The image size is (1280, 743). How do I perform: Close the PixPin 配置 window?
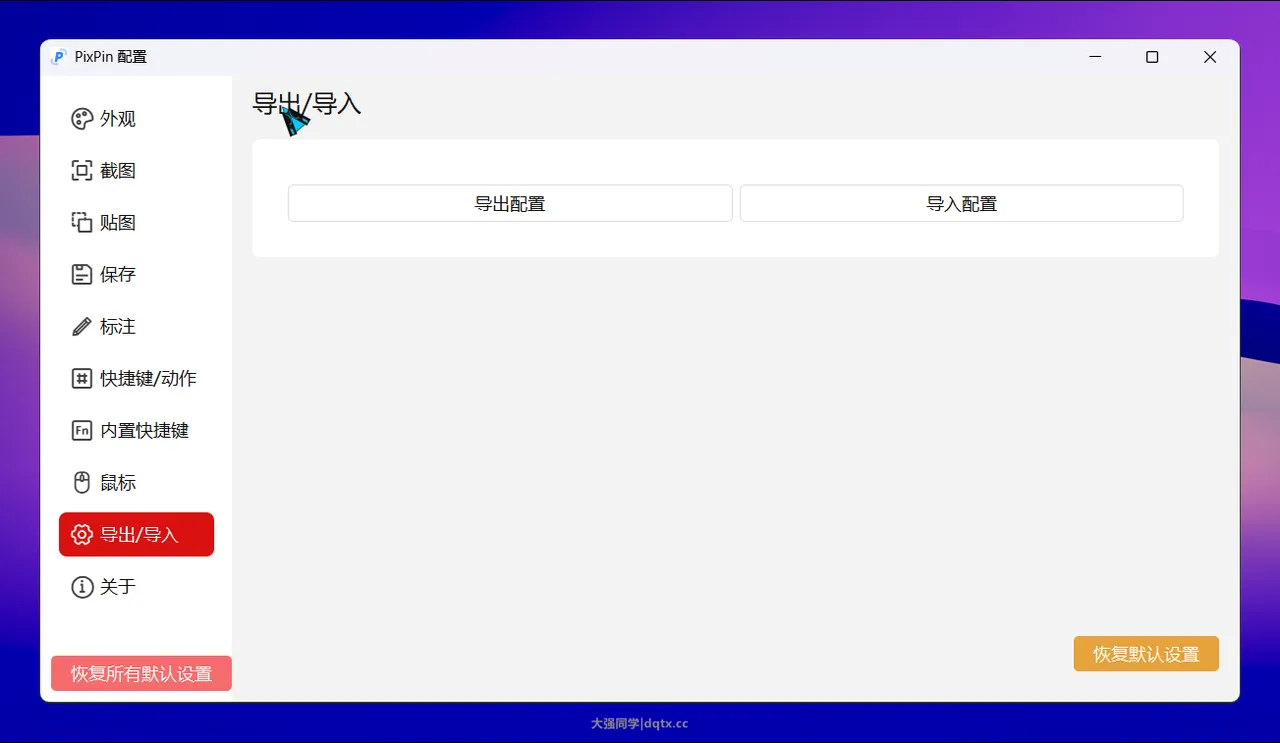tap(1210, 58)
